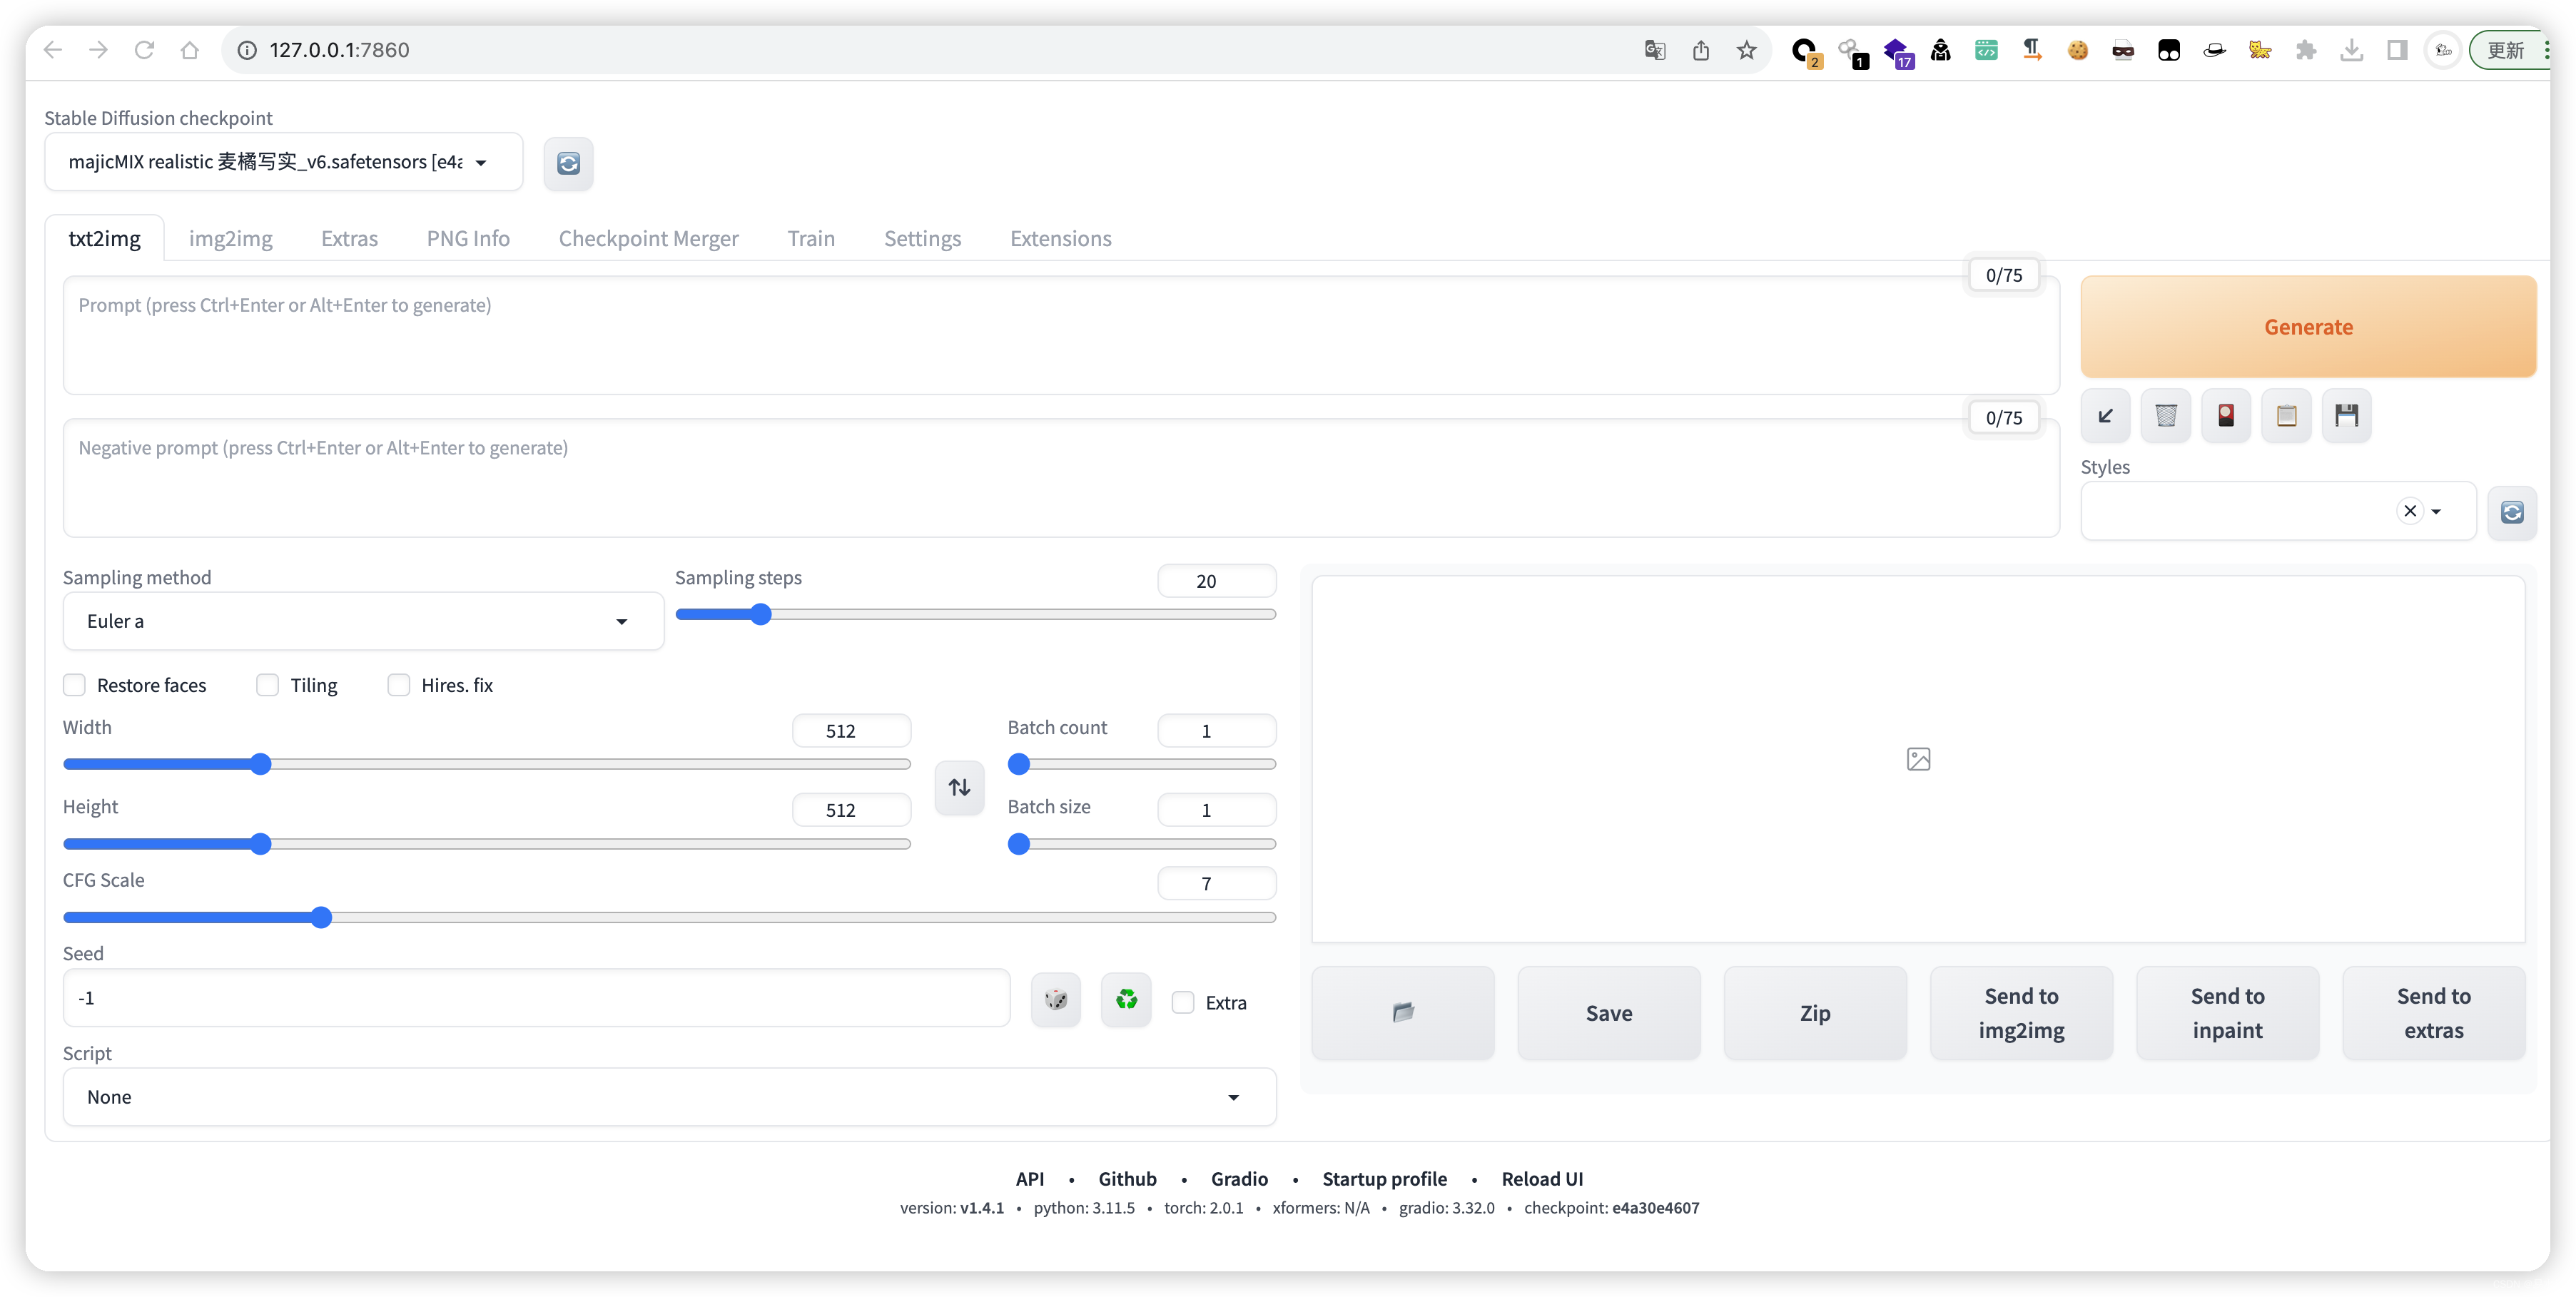This screenshot has width=2576, height=1297.
Task: Click the Generate button
Action: pyautogui.click(x=2308, y=327)
